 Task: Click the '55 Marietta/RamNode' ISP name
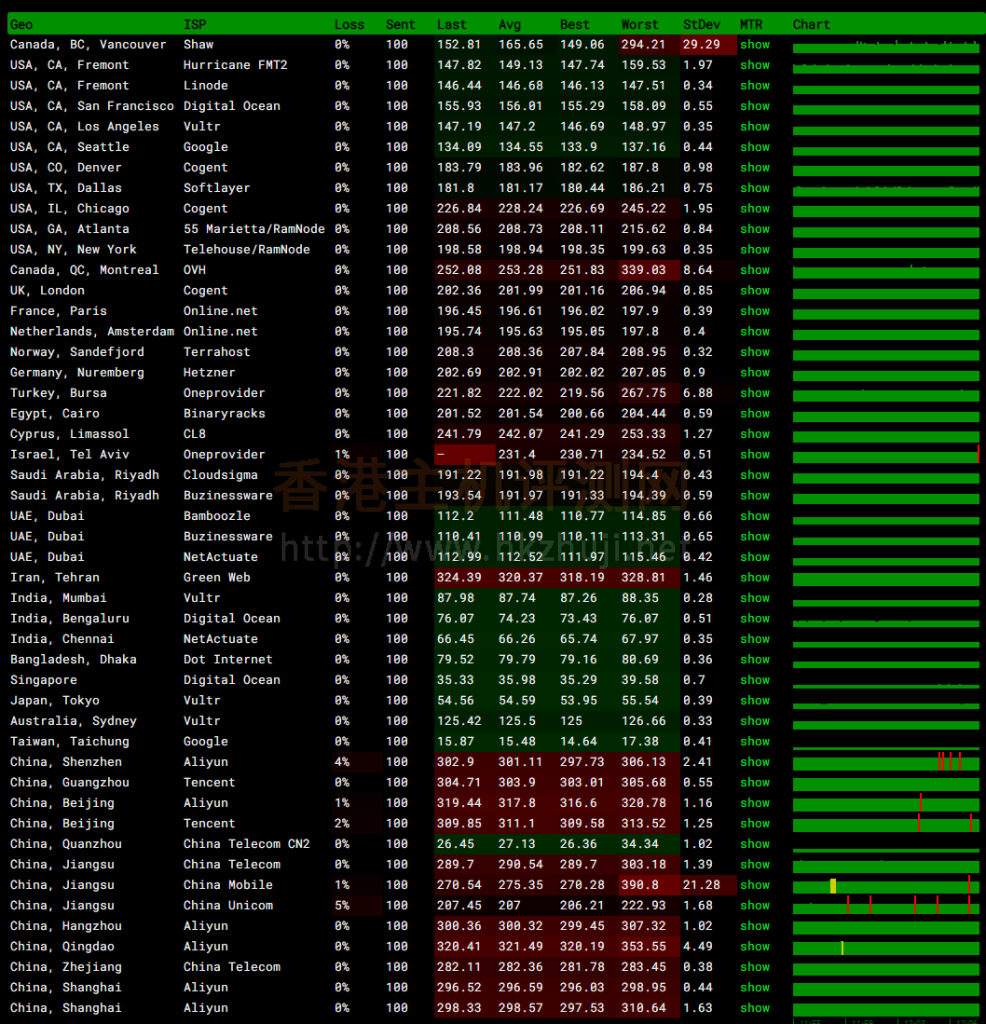coord(254,229)
